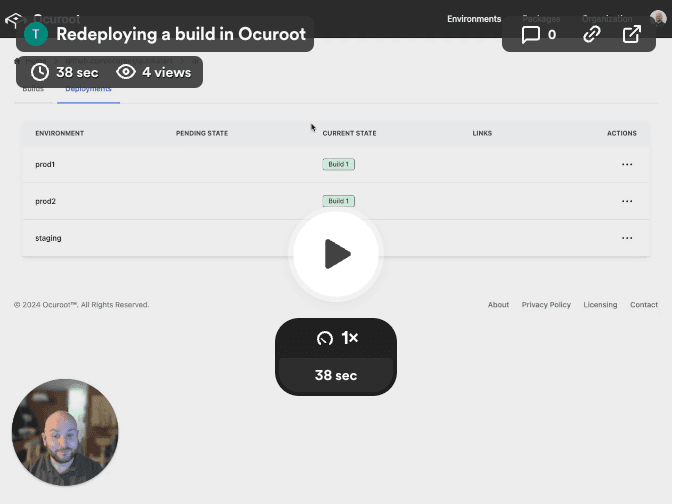Click the Ocuroot logo icon
The width and height of the screenshot is (674, 504).
[x=14, y=19]
